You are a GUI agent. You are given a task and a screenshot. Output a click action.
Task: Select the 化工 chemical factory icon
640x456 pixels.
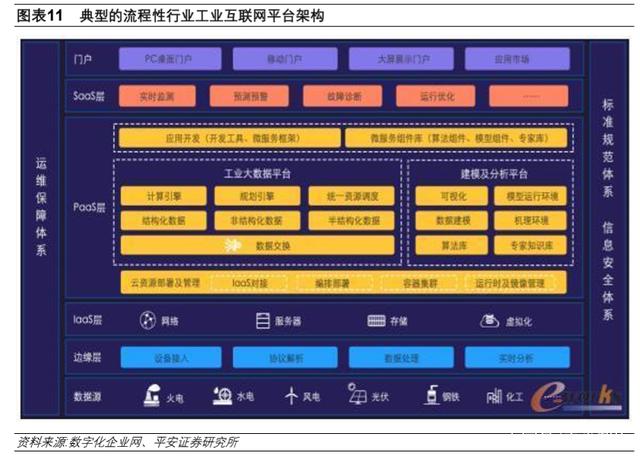pyautogui.click(x=494, y=396)
